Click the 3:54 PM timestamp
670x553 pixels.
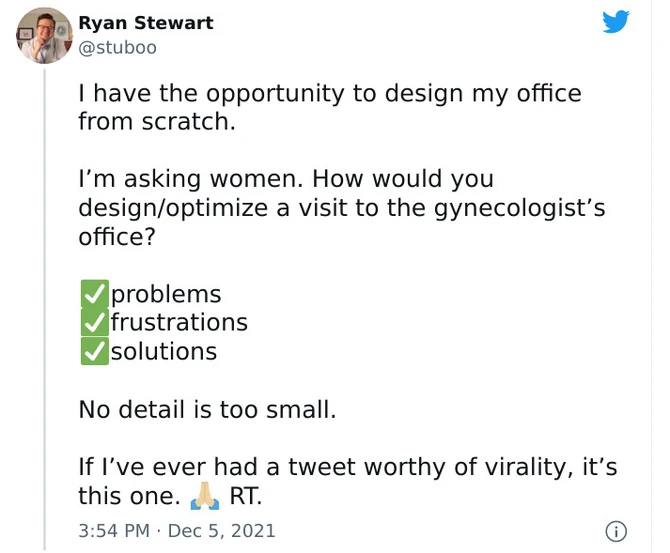pyautogui.click(x=115, y=531)
